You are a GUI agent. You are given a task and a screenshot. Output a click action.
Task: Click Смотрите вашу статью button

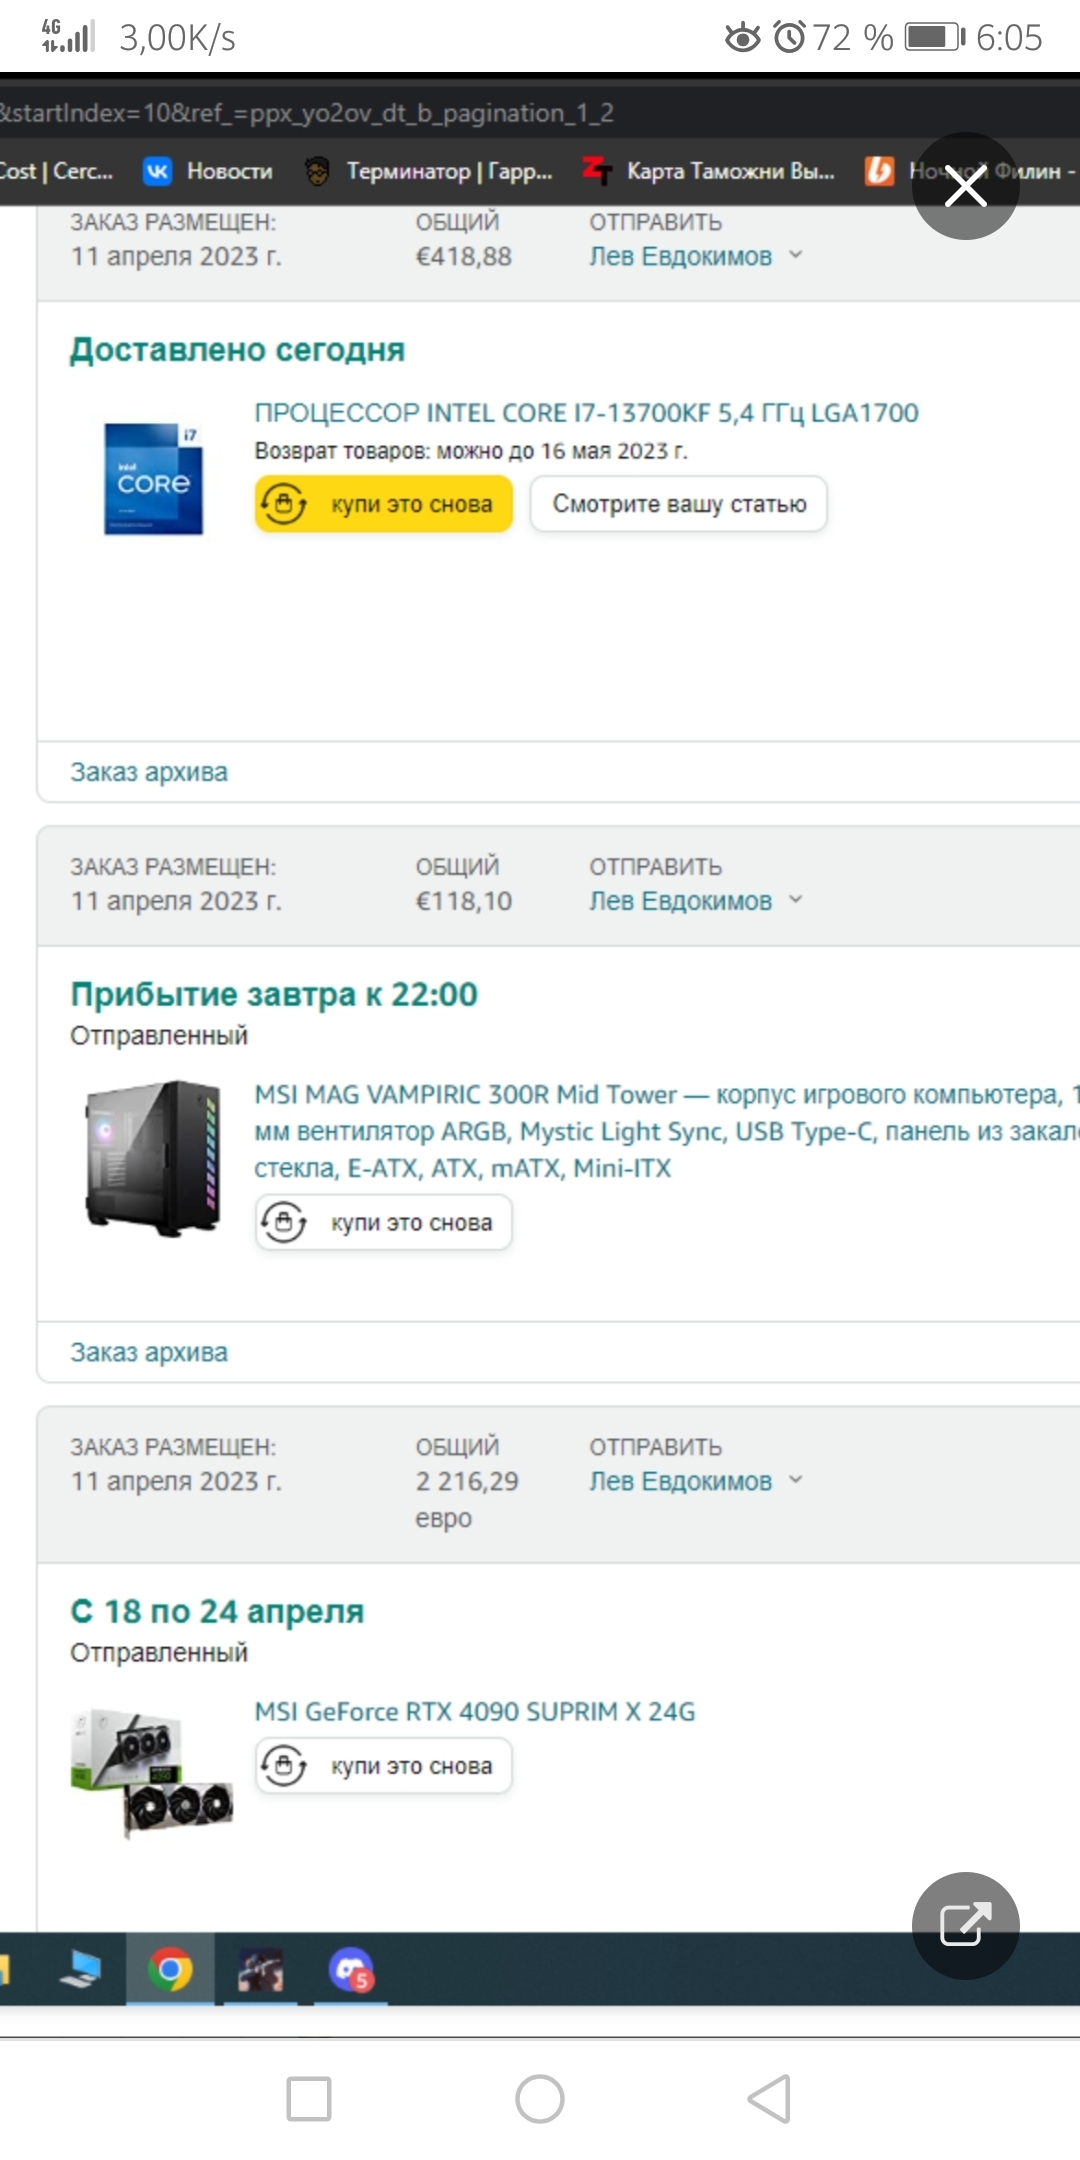tap(679, 503)
